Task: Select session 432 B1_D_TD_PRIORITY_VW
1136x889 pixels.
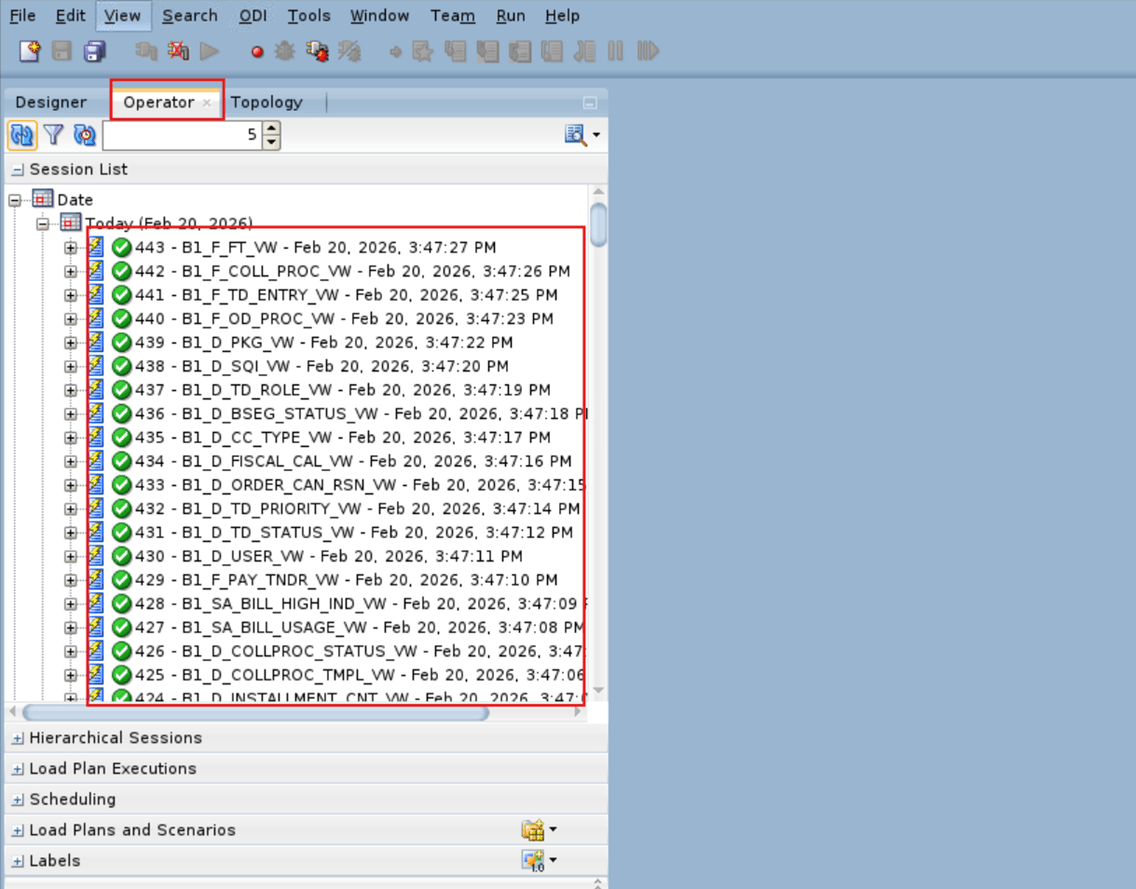Action: coord(357,509)
